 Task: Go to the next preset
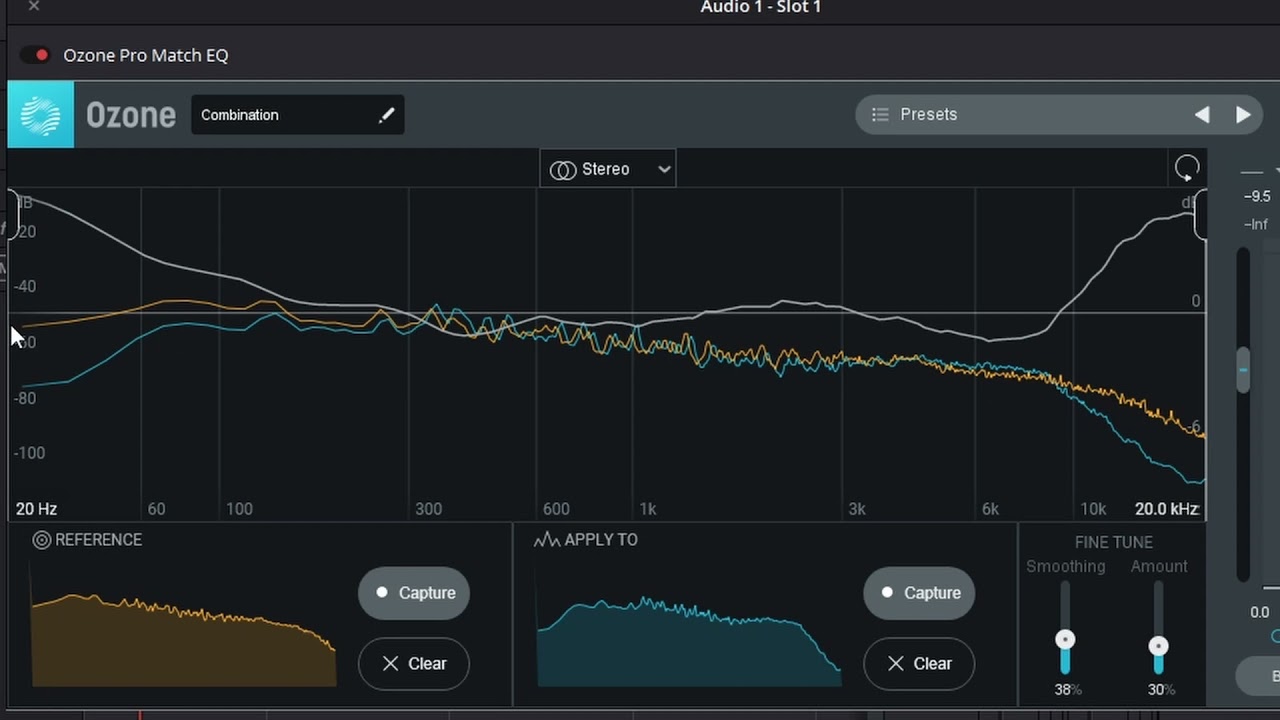[1243, 115]
